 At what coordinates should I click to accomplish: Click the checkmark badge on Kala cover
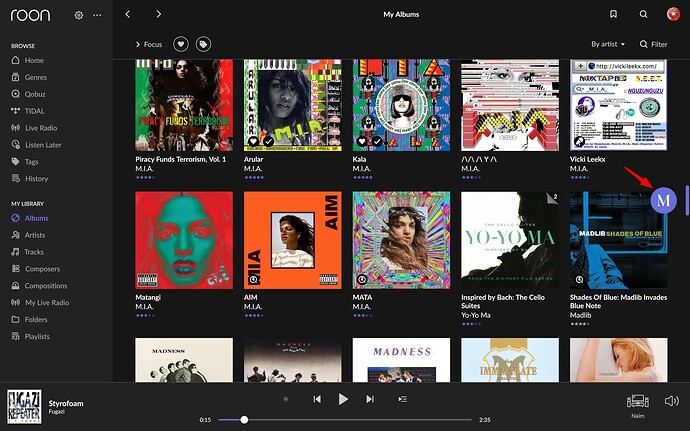(377, 141)
